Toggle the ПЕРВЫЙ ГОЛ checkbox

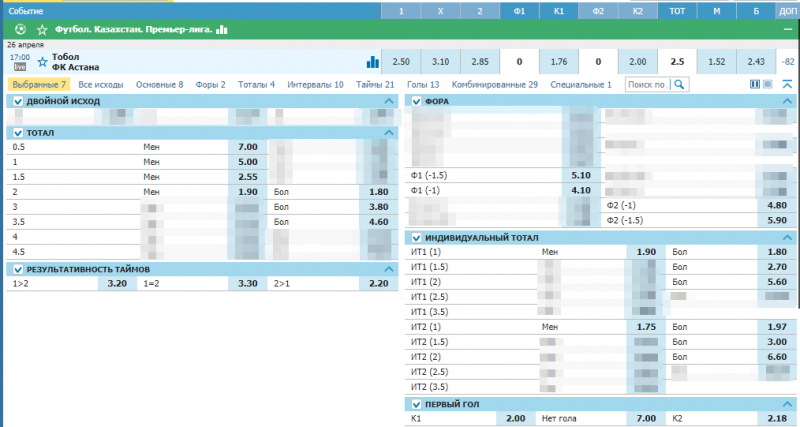[417, 404]
